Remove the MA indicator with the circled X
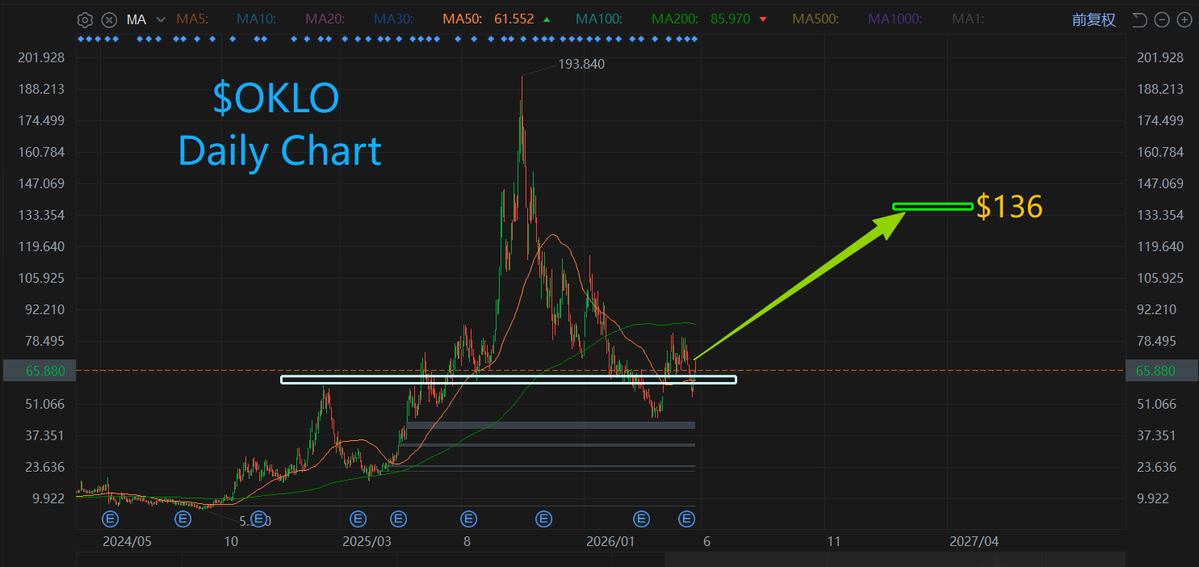This screenshot has height=567, width=1199. point(109,20)
